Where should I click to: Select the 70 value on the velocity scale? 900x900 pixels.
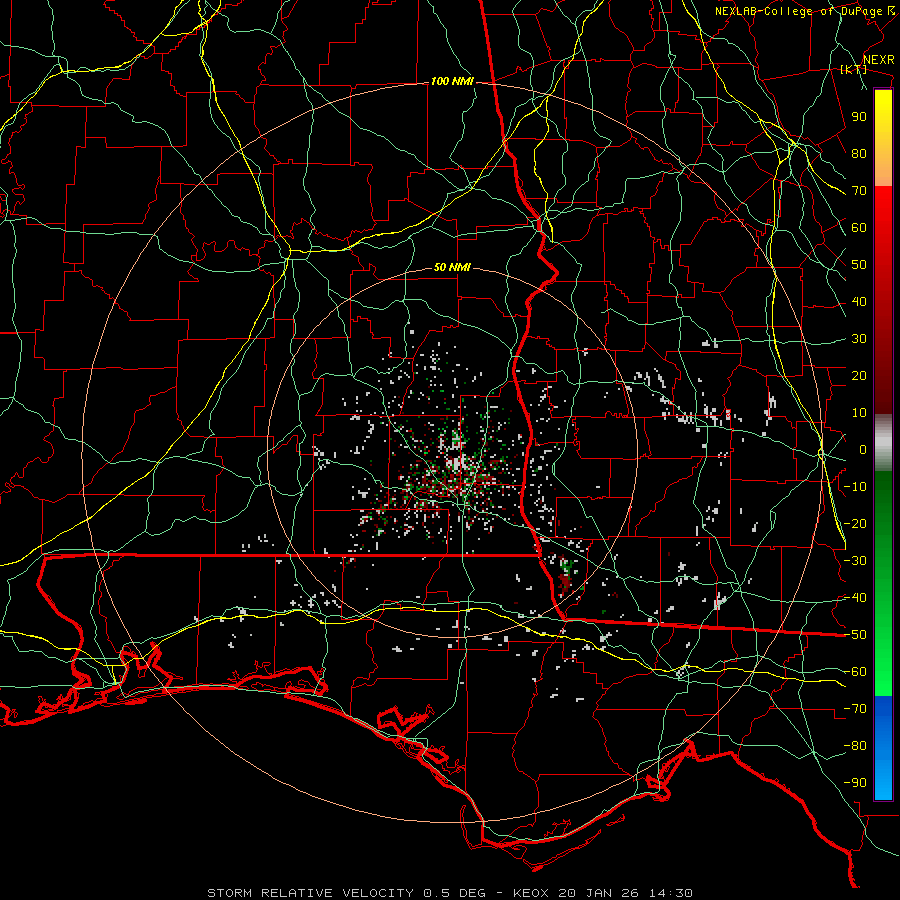859,191
